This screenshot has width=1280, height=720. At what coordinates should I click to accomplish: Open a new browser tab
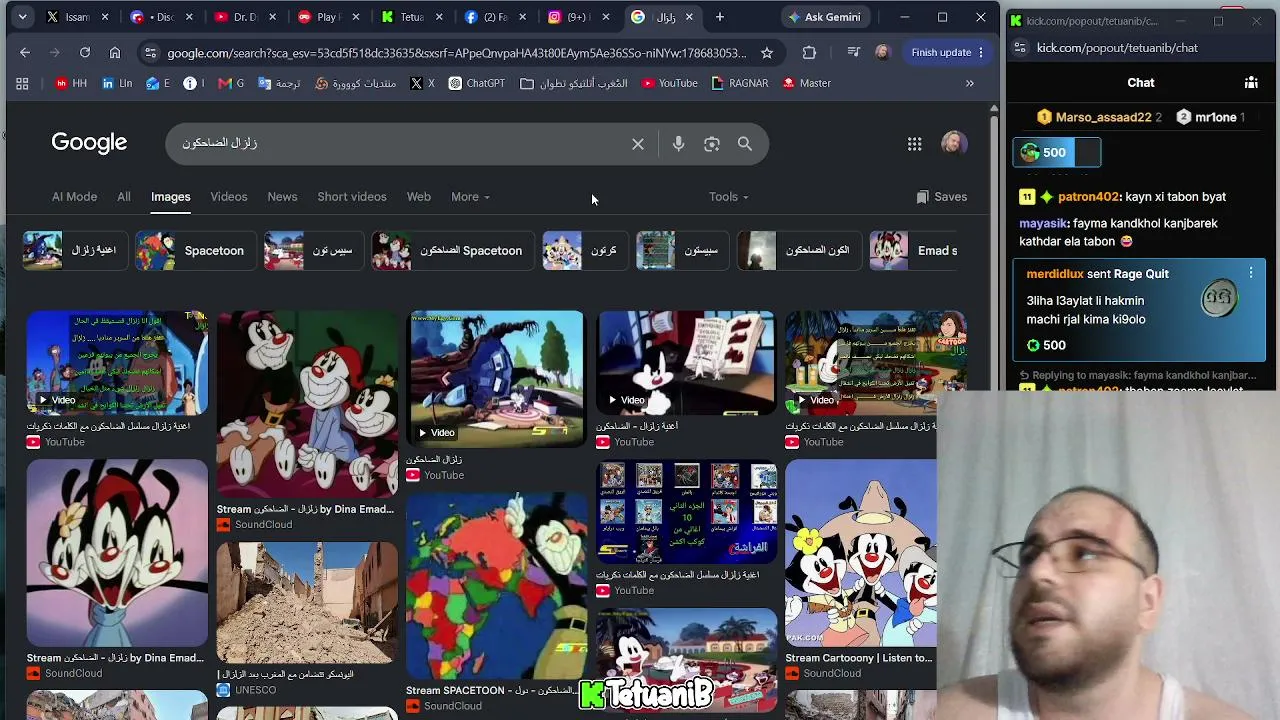coord(720,17)
